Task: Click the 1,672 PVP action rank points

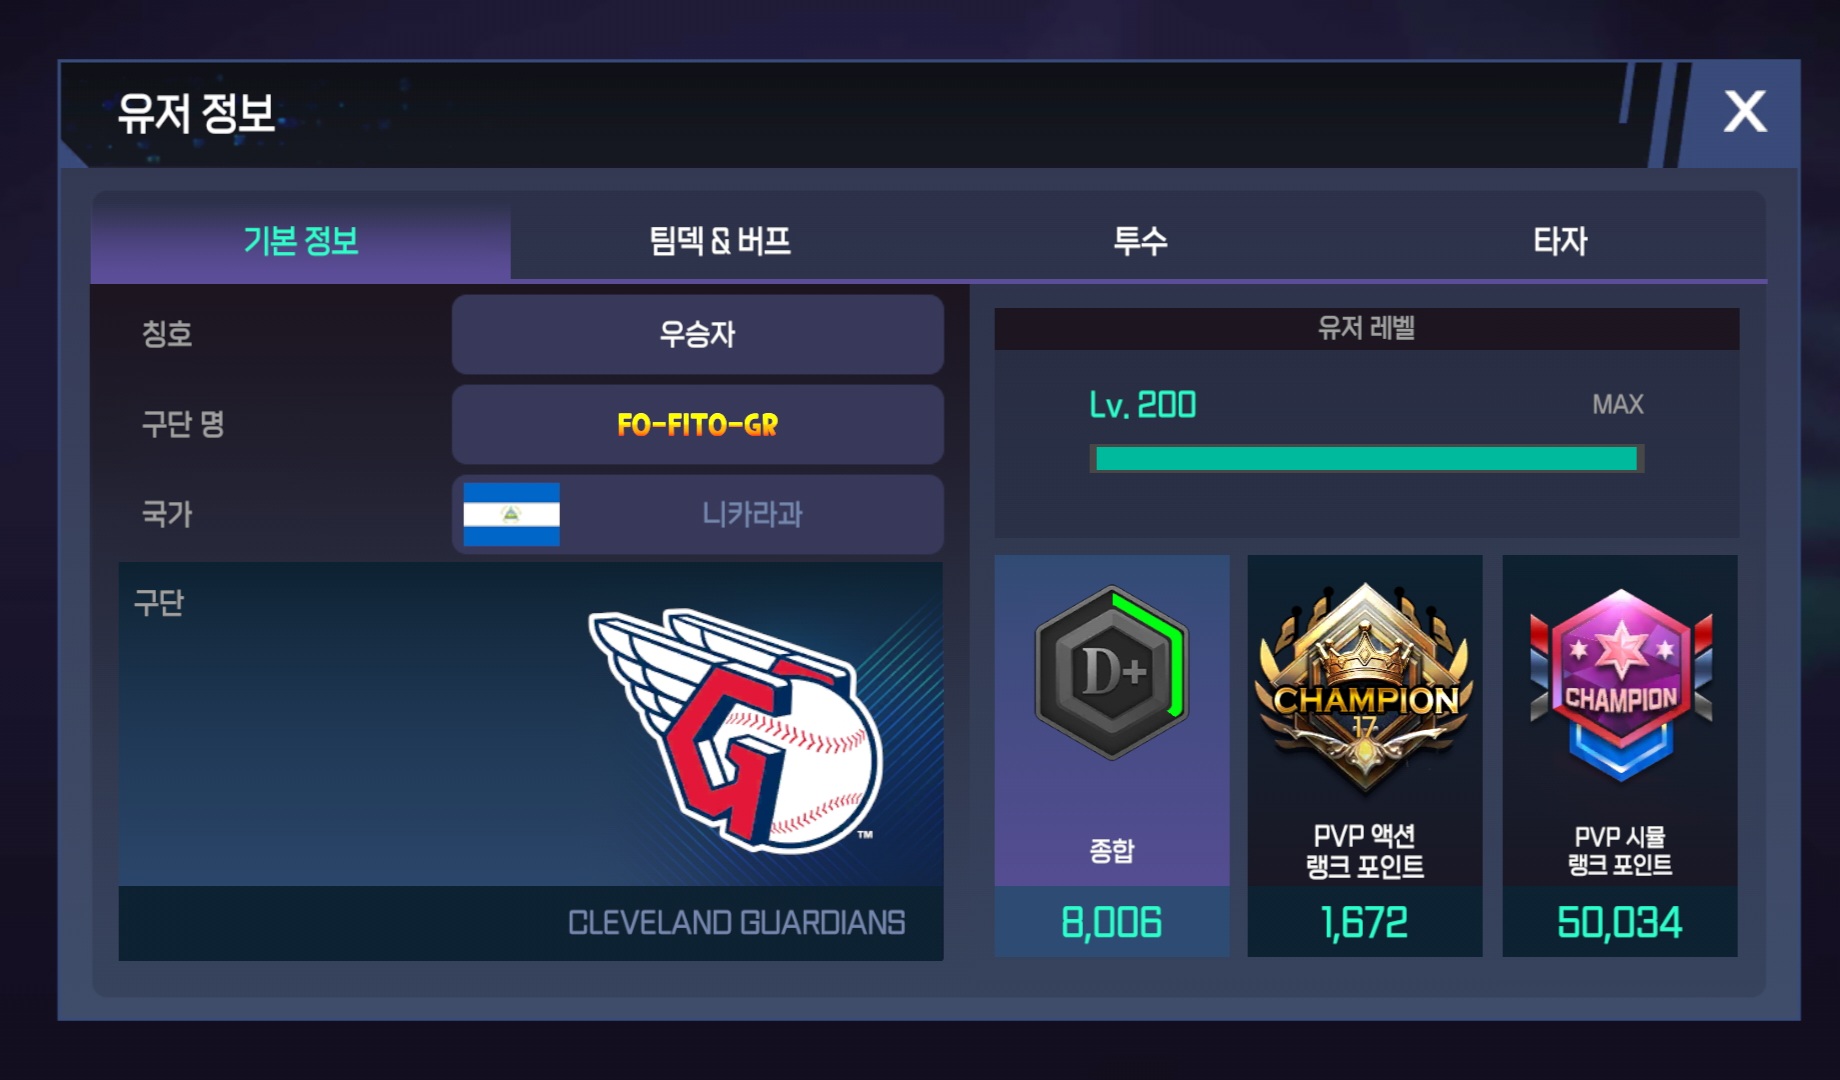Action: point(1364,922)
